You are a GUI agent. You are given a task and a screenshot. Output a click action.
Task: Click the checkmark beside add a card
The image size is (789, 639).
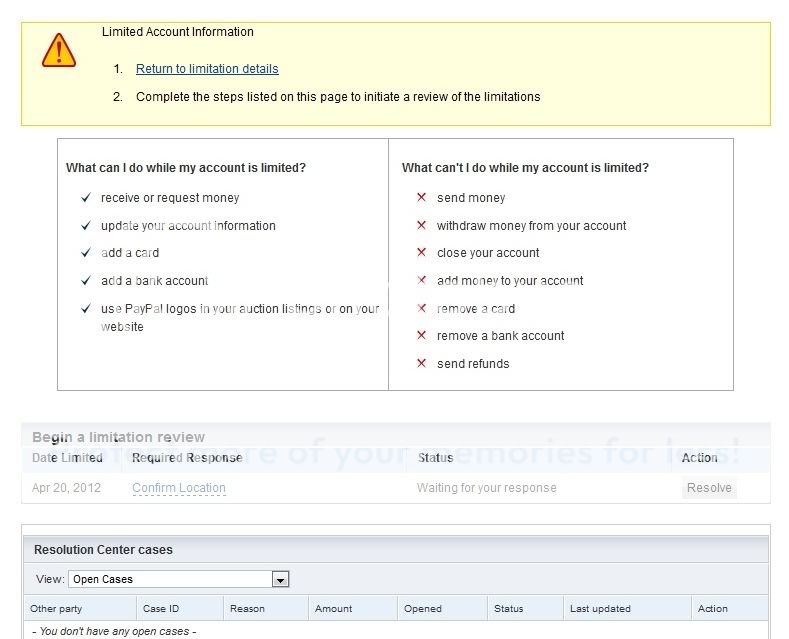pyautogui.click(x=86, y=252)
